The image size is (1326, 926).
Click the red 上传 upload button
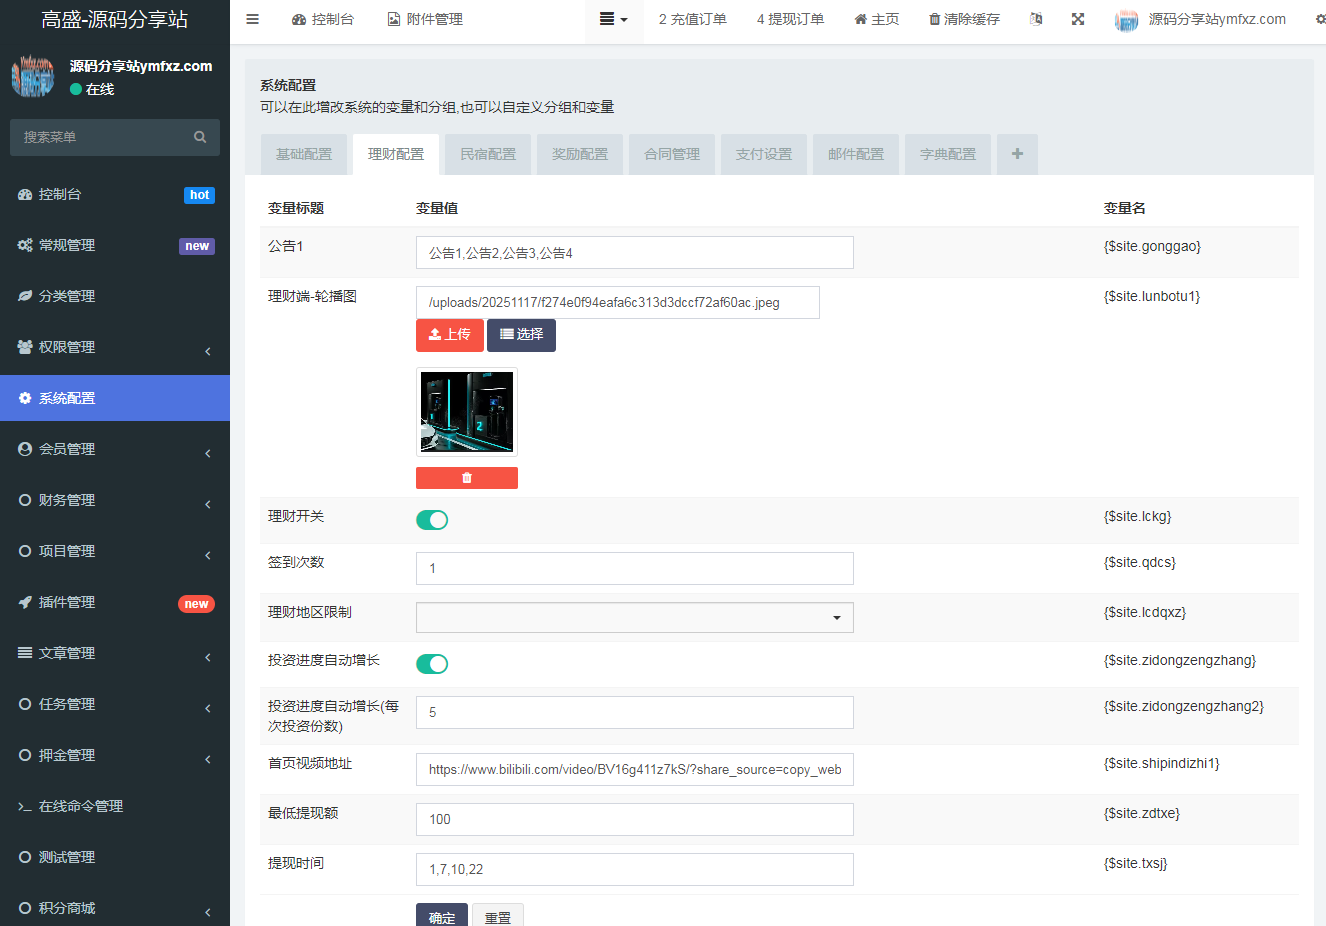[x=450, y=335]
